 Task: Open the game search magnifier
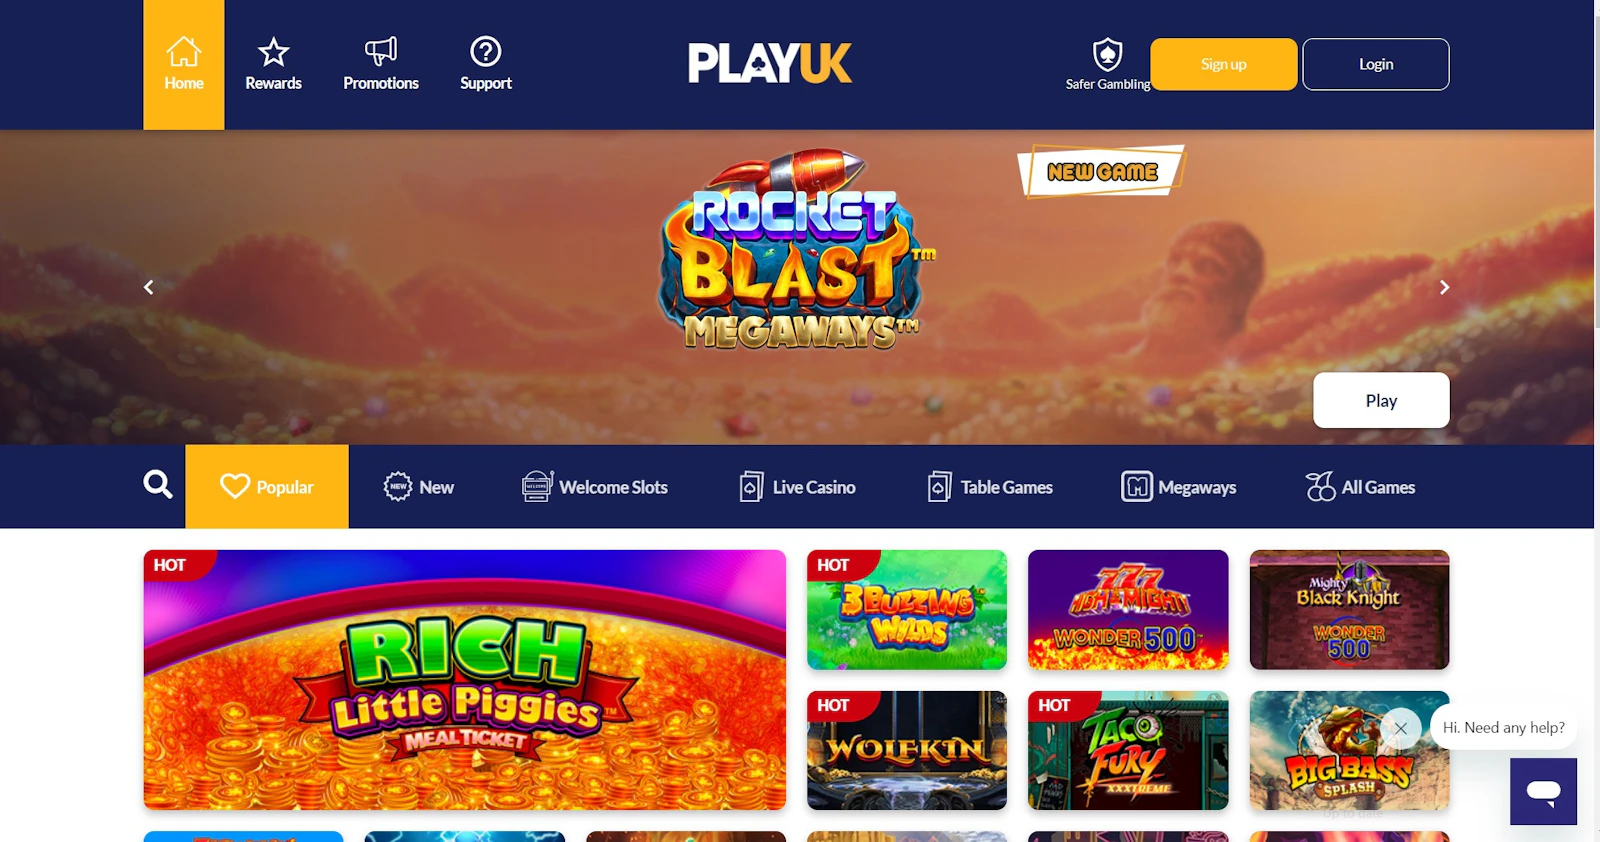pos(158,485)
